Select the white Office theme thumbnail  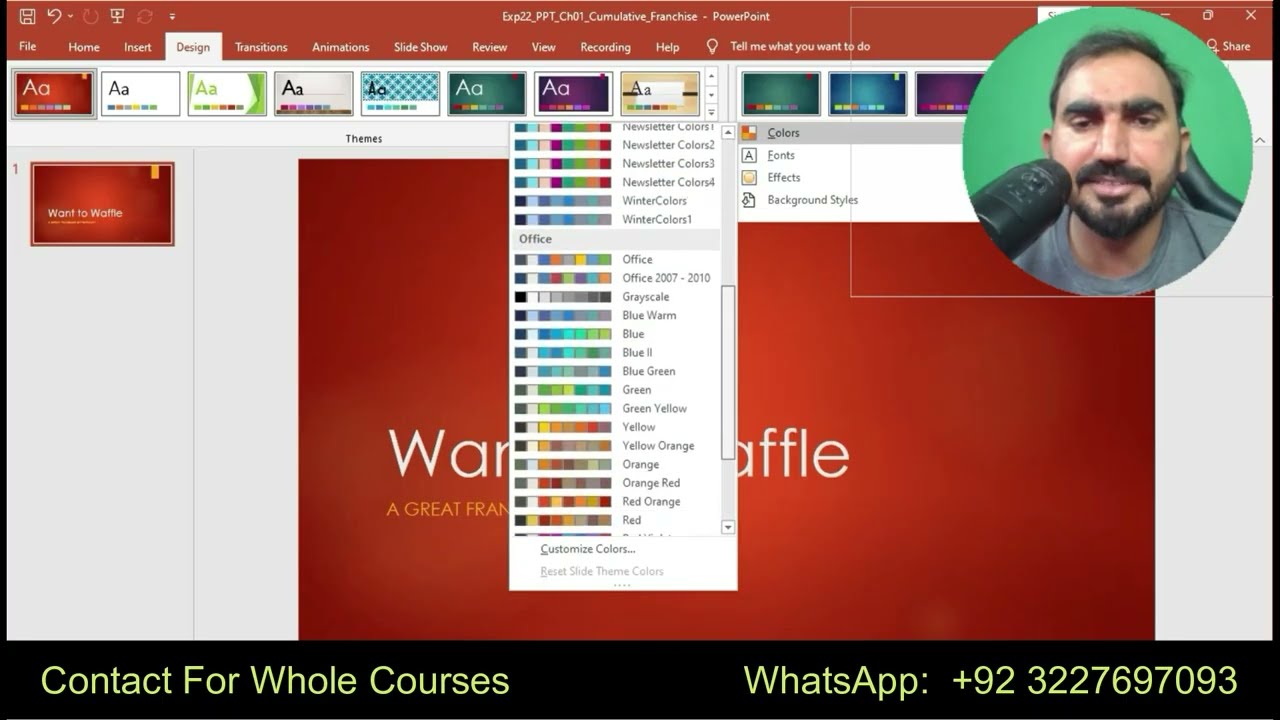pyautogui.click(x=141, y=94)
